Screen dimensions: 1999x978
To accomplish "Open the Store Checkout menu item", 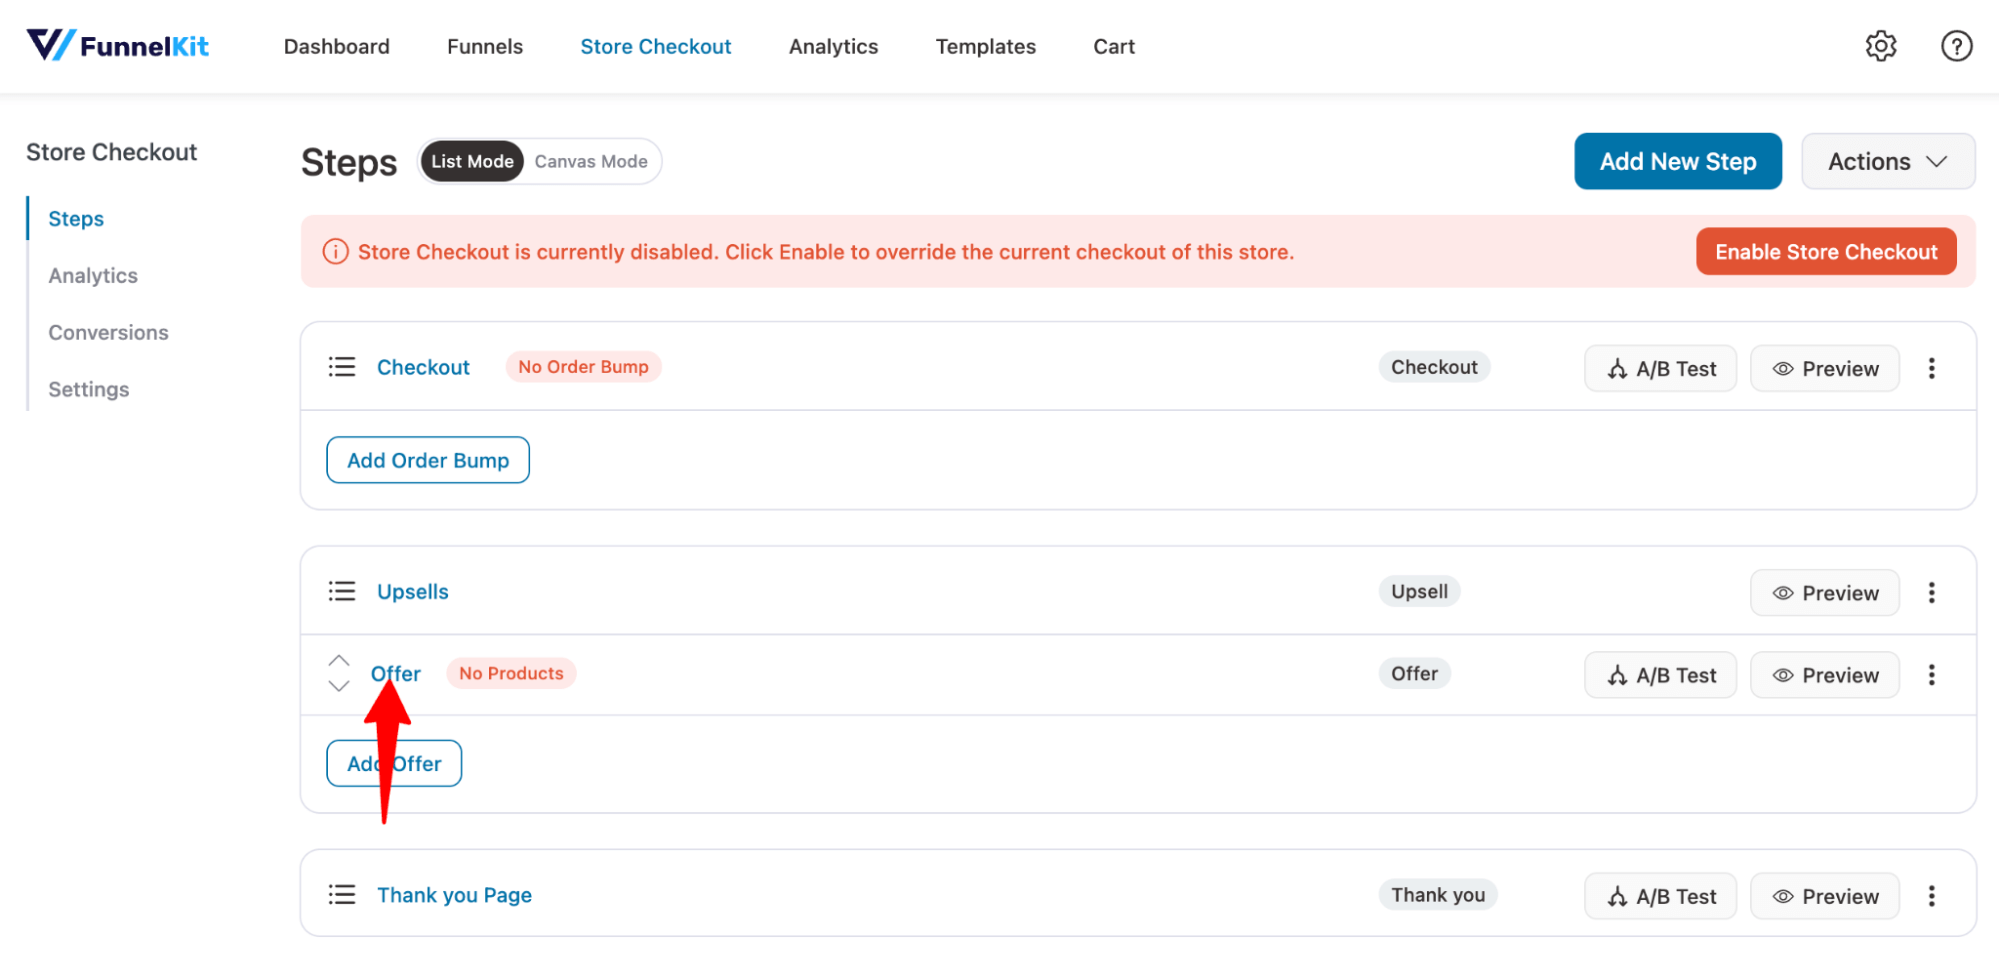I will pos(656,46).
